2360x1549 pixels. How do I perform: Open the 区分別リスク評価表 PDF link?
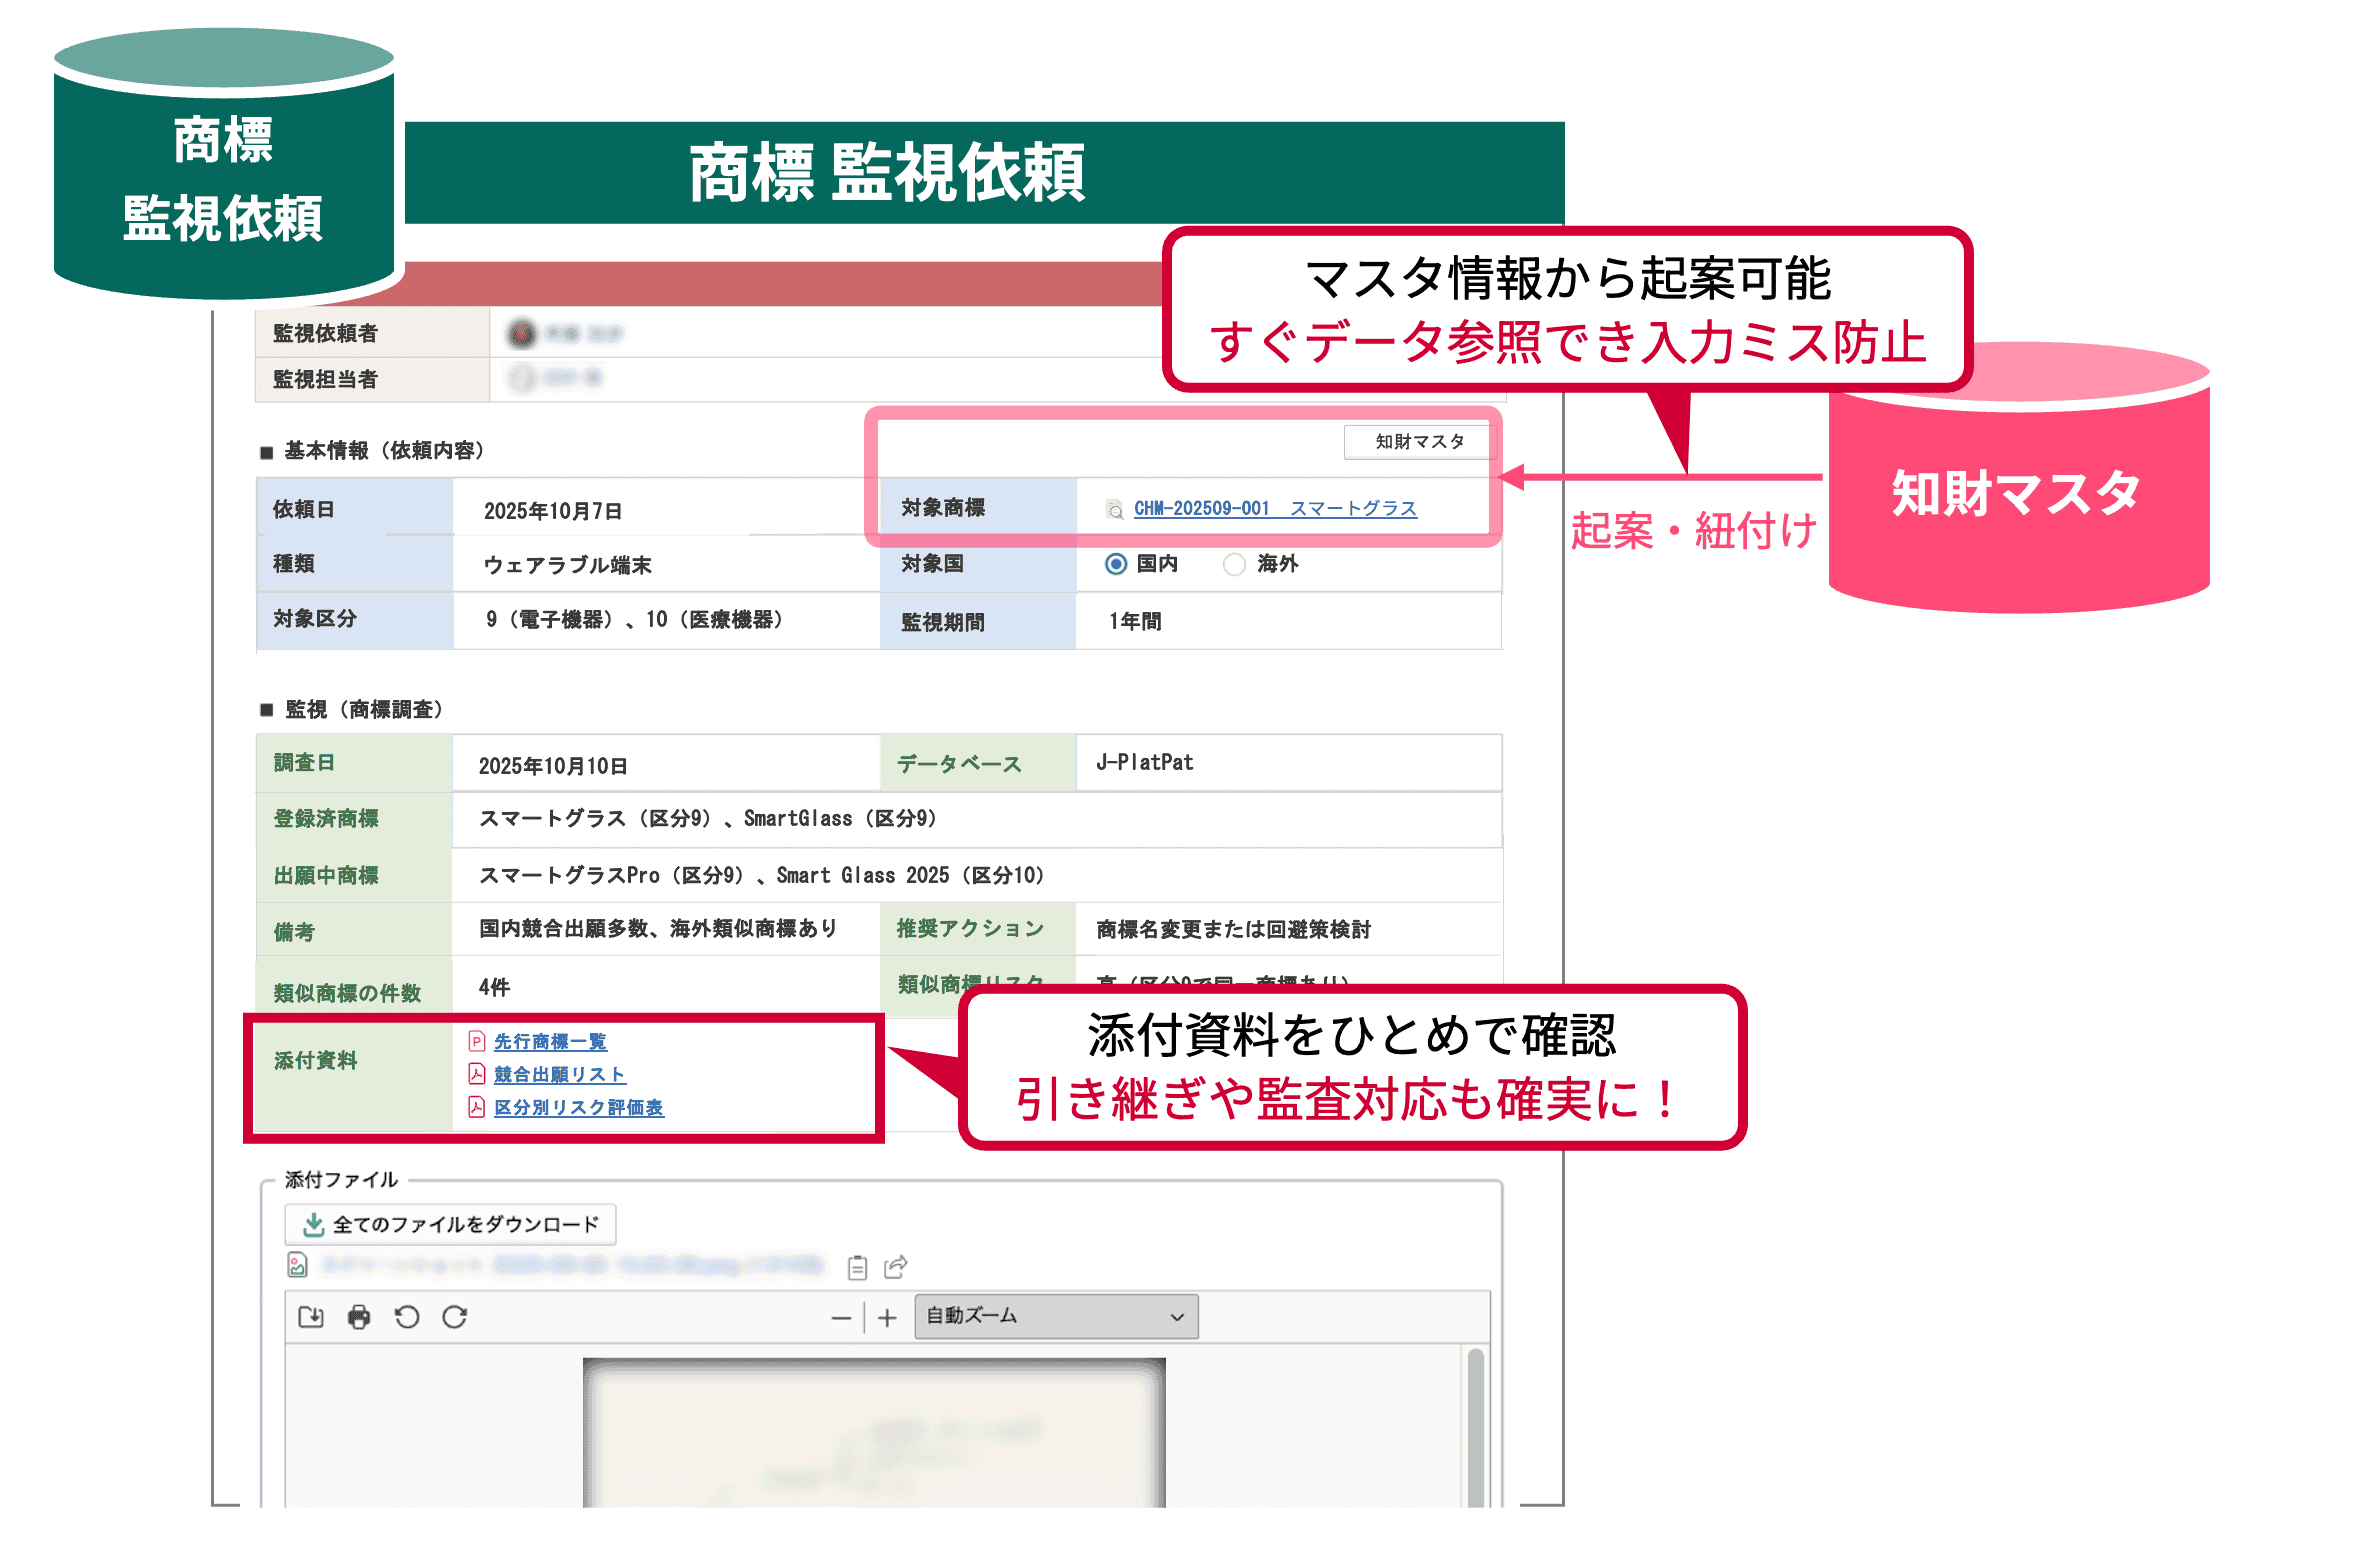[x=578, y=1108]
